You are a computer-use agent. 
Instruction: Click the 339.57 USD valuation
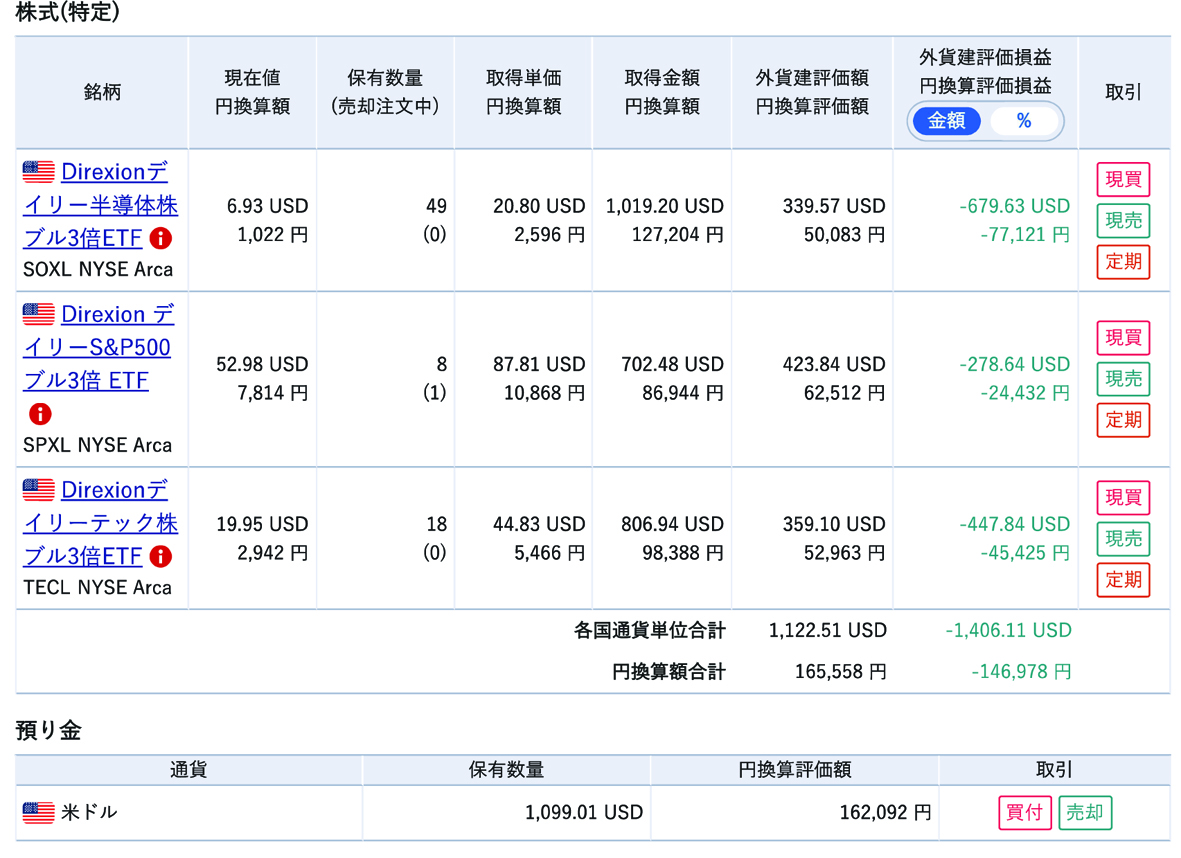coord(834,206)
